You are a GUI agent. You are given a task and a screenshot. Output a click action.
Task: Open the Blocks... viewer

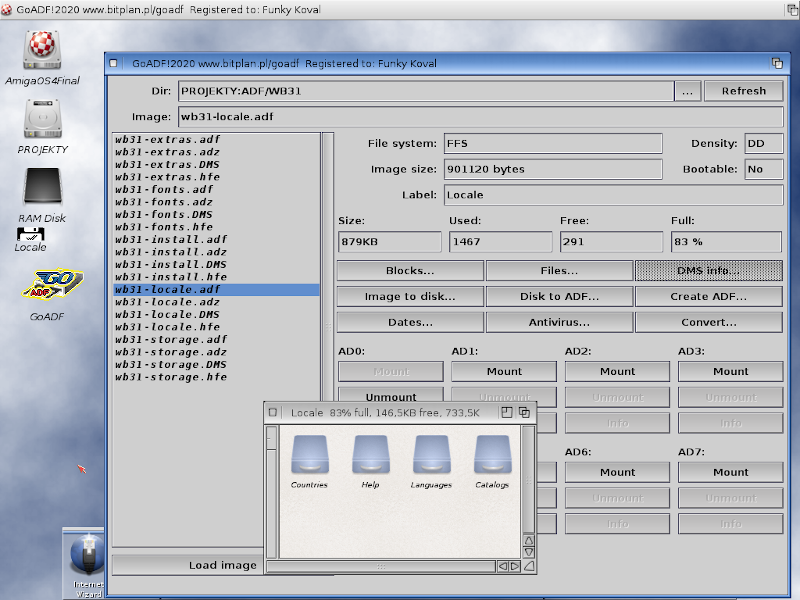410,271
